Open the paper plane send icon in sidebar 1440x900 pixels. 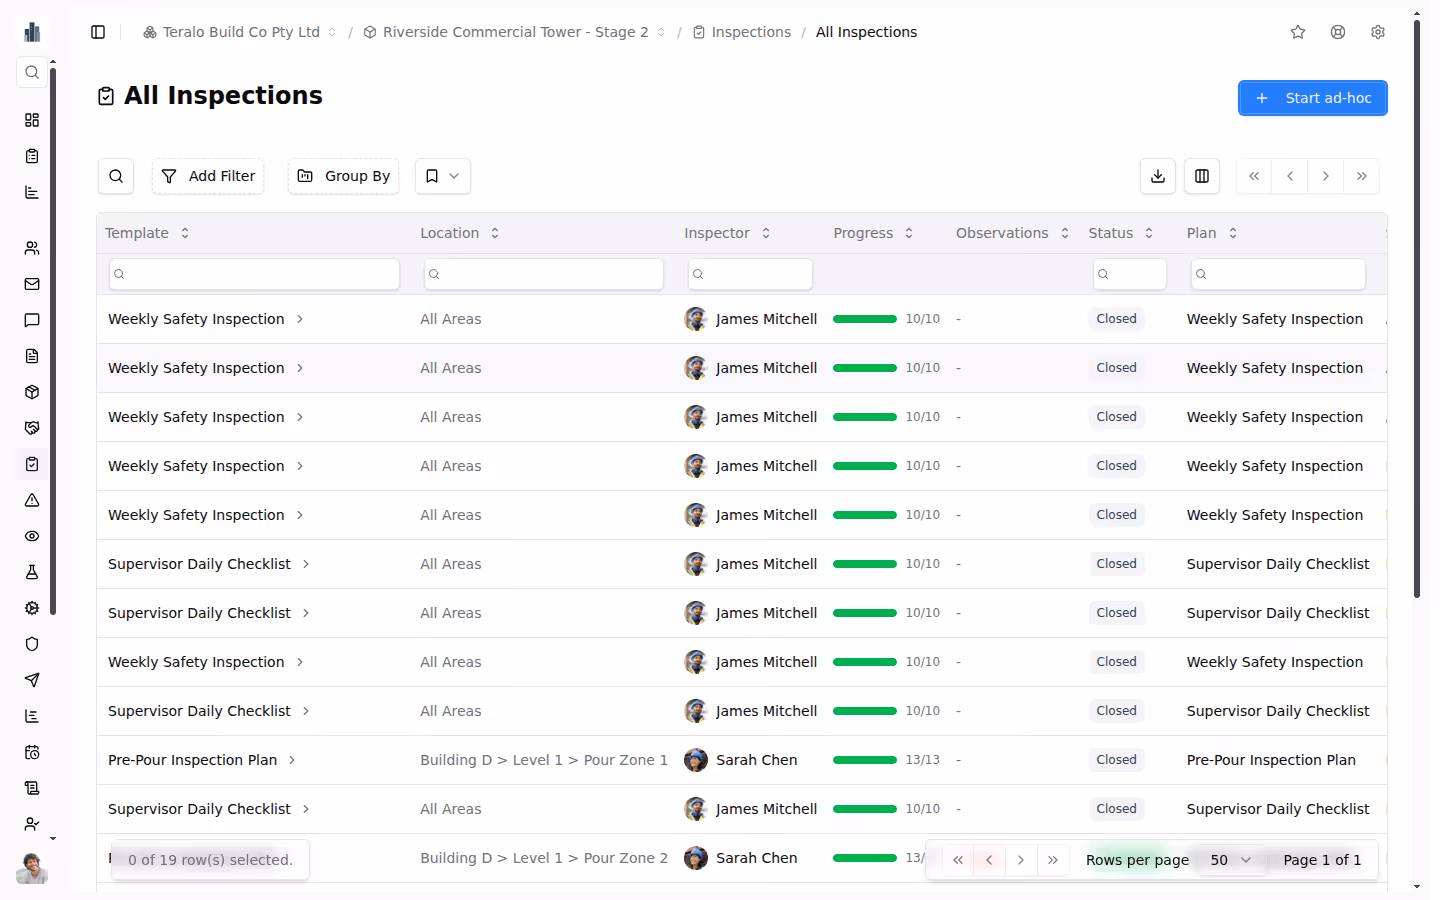pos(32,680)
